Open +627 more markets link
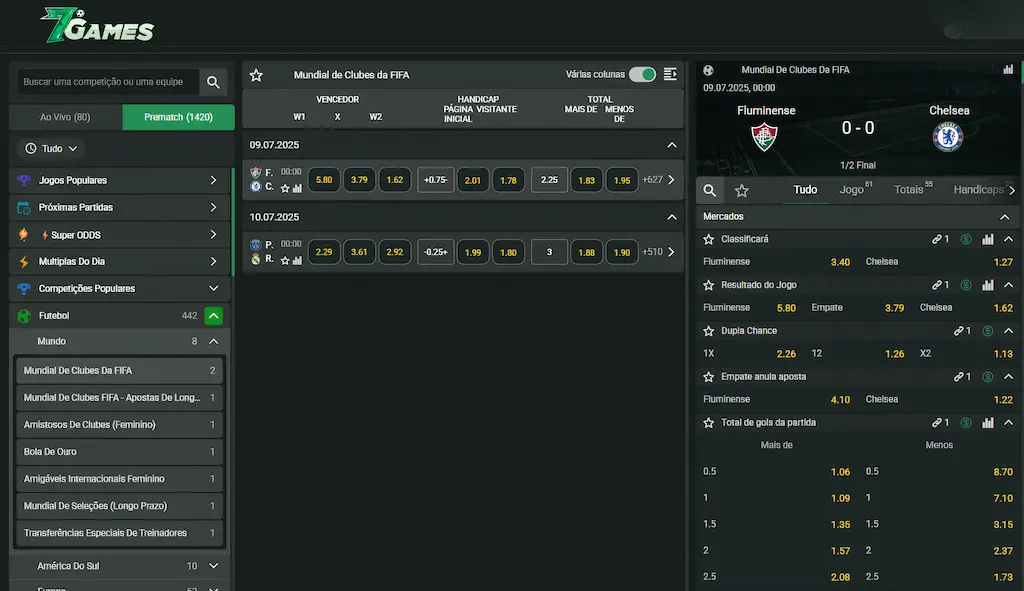The height and width of the screenshot is (591, 1024). pyautogui.click(x=658, y=180)
